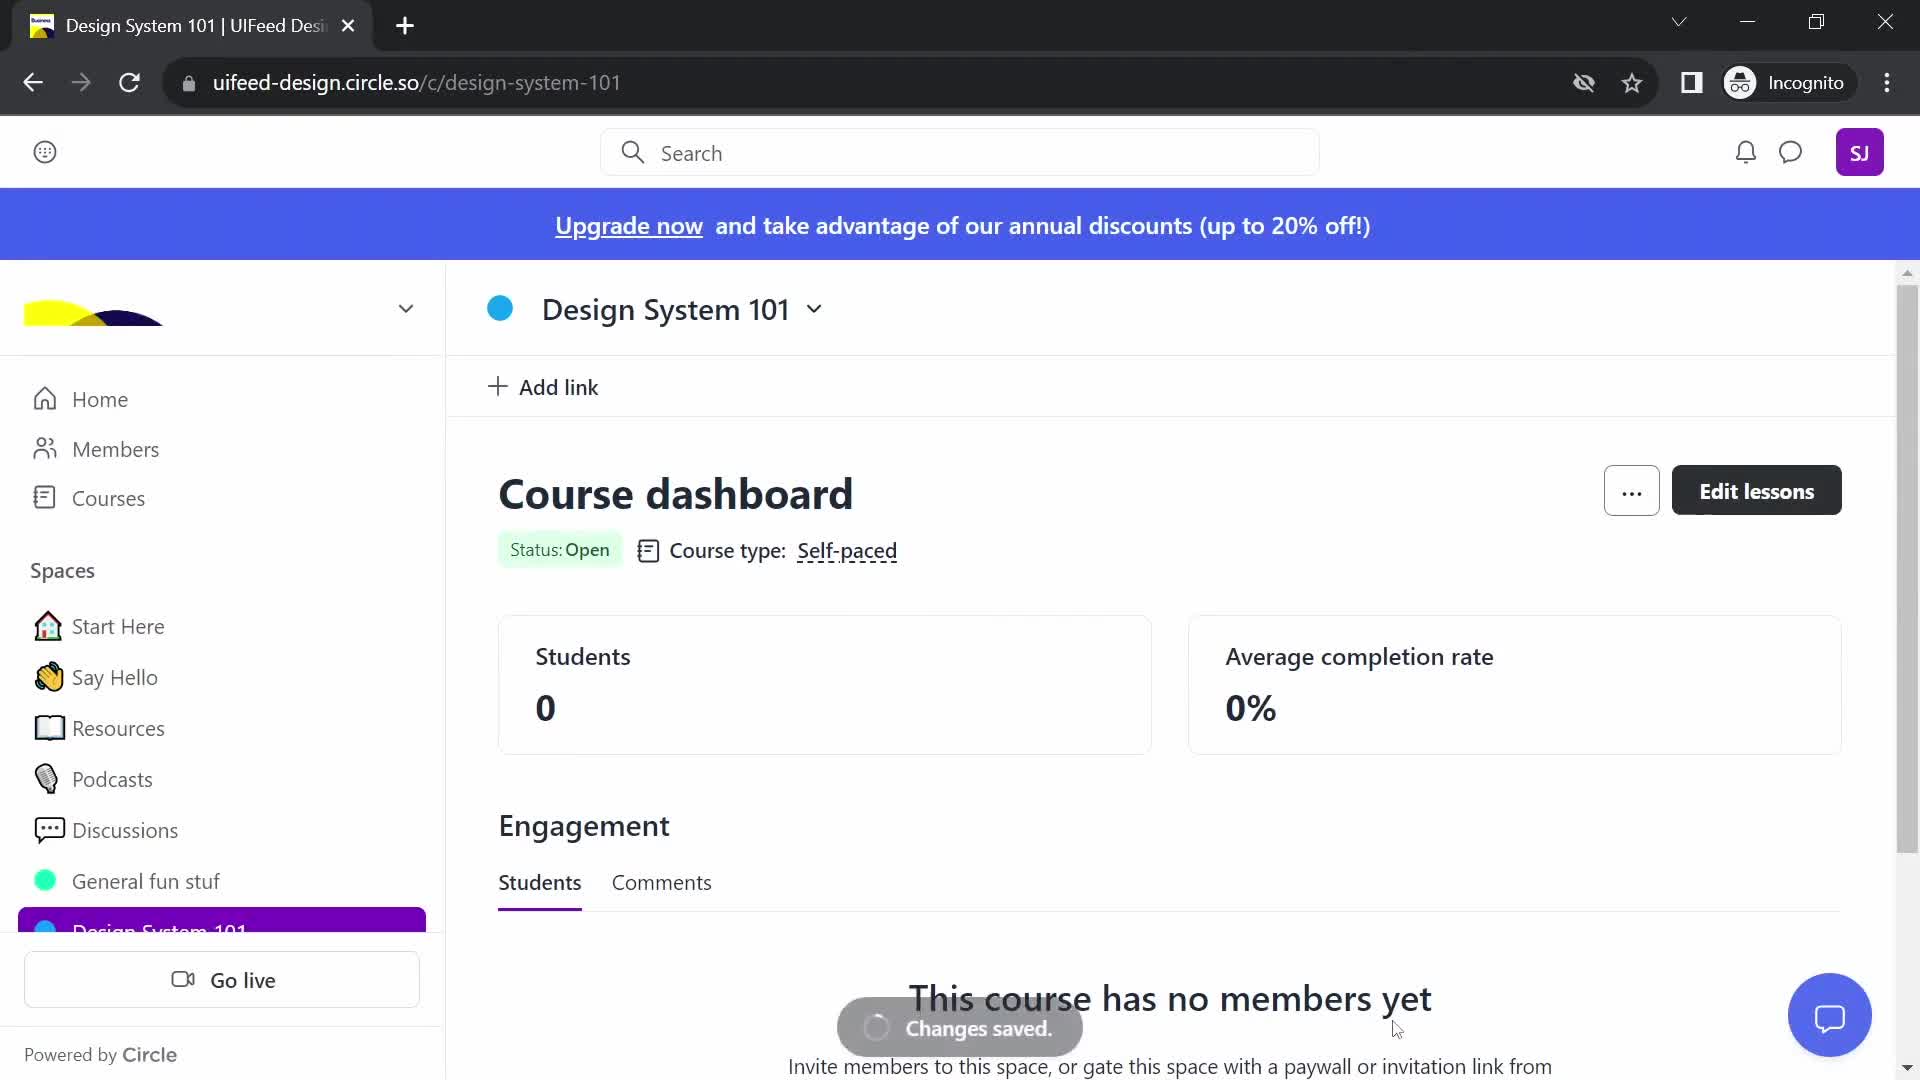Click the Upgrade now banner link
Screen dimensions: 1920x1080
629,225
